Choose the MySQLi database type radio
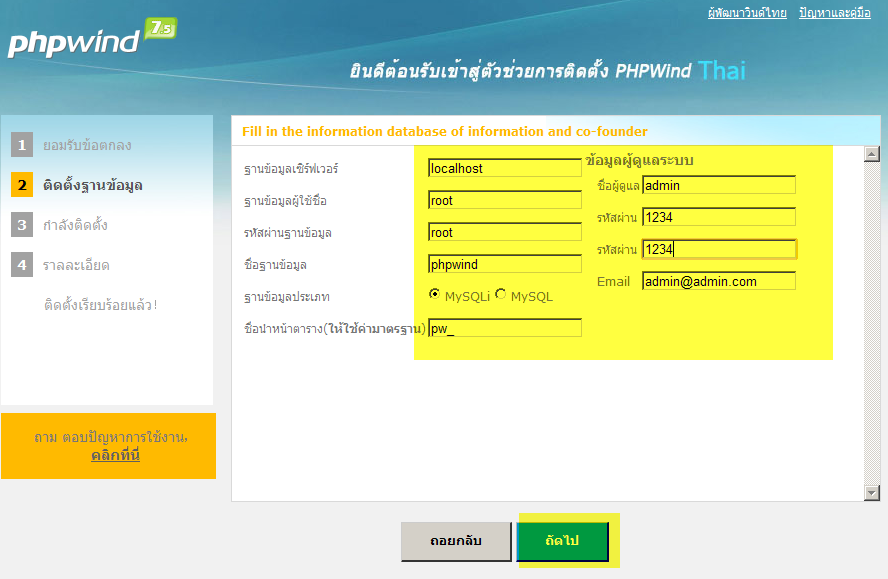 click(434, 293)
